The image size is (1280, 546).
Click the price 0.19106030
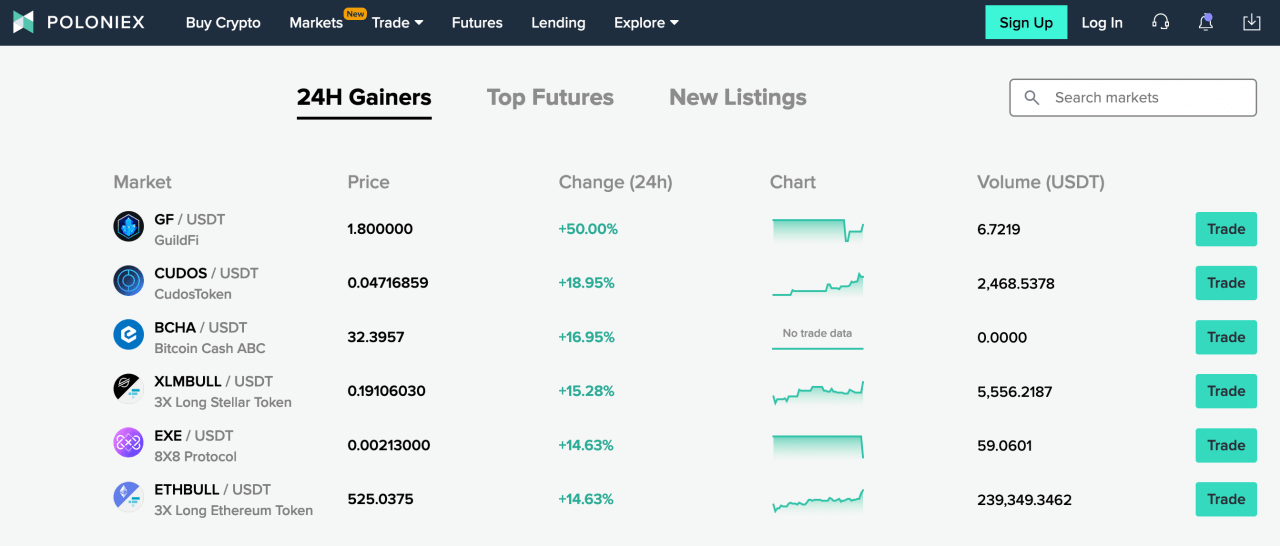click(x=386, y=391)
